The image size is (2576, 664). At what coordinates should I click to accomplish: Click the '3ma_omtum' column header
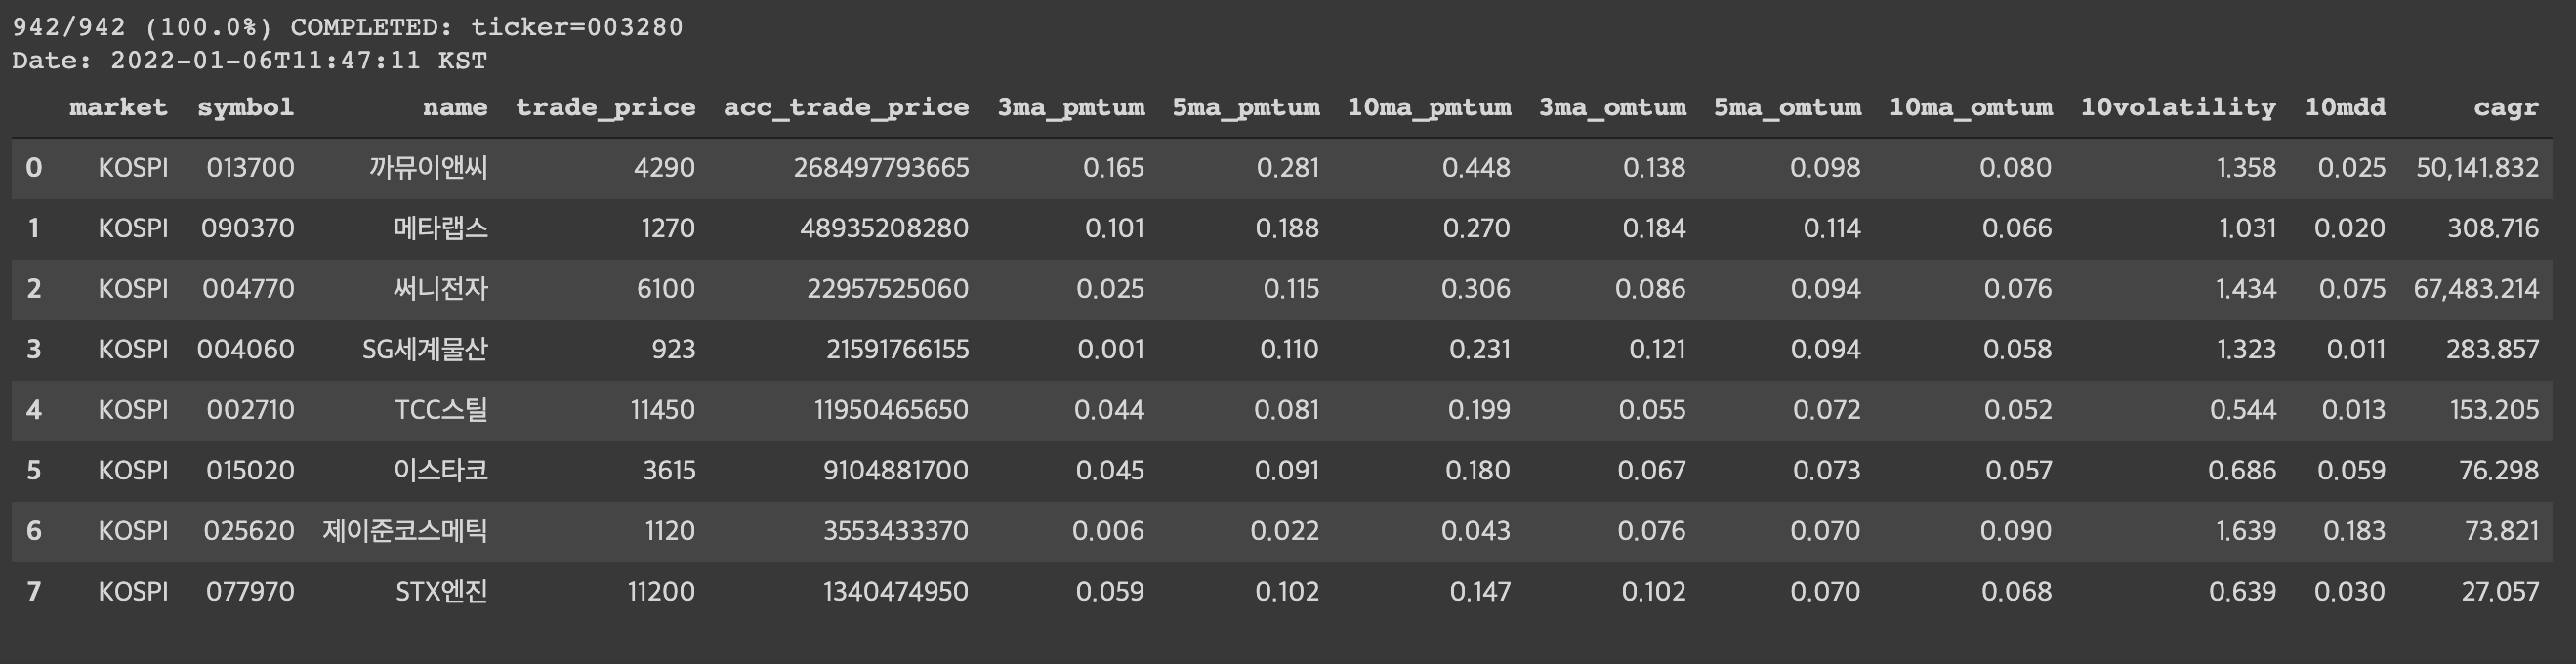pyautogui.click(x=1612, y=107)
